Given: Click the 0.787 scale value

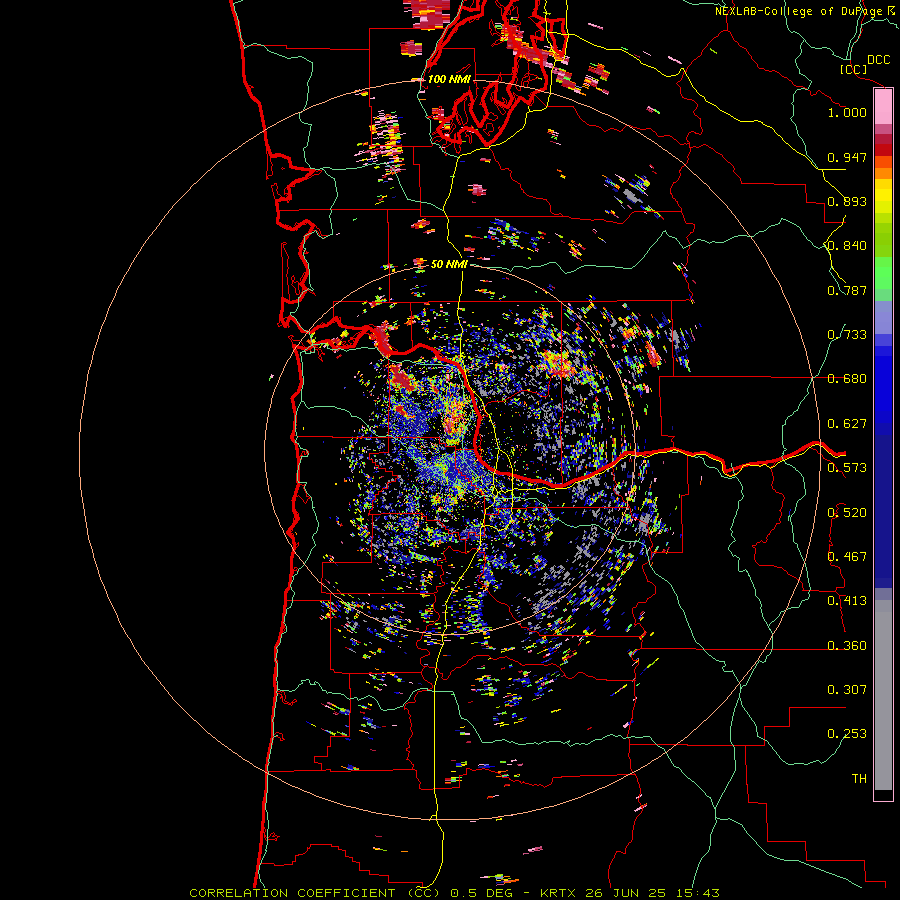Looking at the screenshot, I should pos(847,290).
